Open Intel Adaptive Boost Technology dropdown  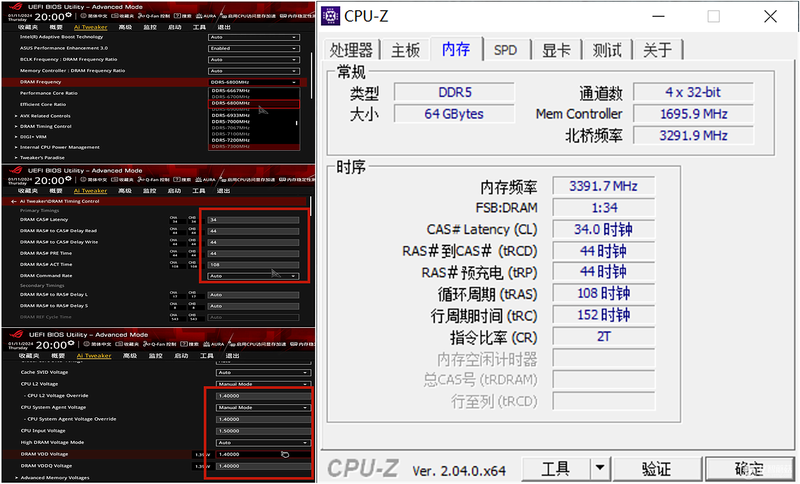tap(254, 37)
